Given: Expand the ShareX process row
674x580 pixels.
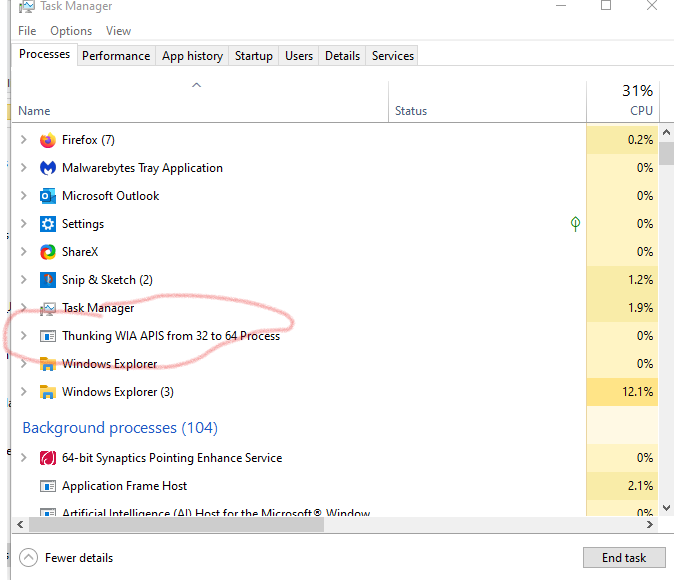Looking at the screenshot, I should [24, 252].
